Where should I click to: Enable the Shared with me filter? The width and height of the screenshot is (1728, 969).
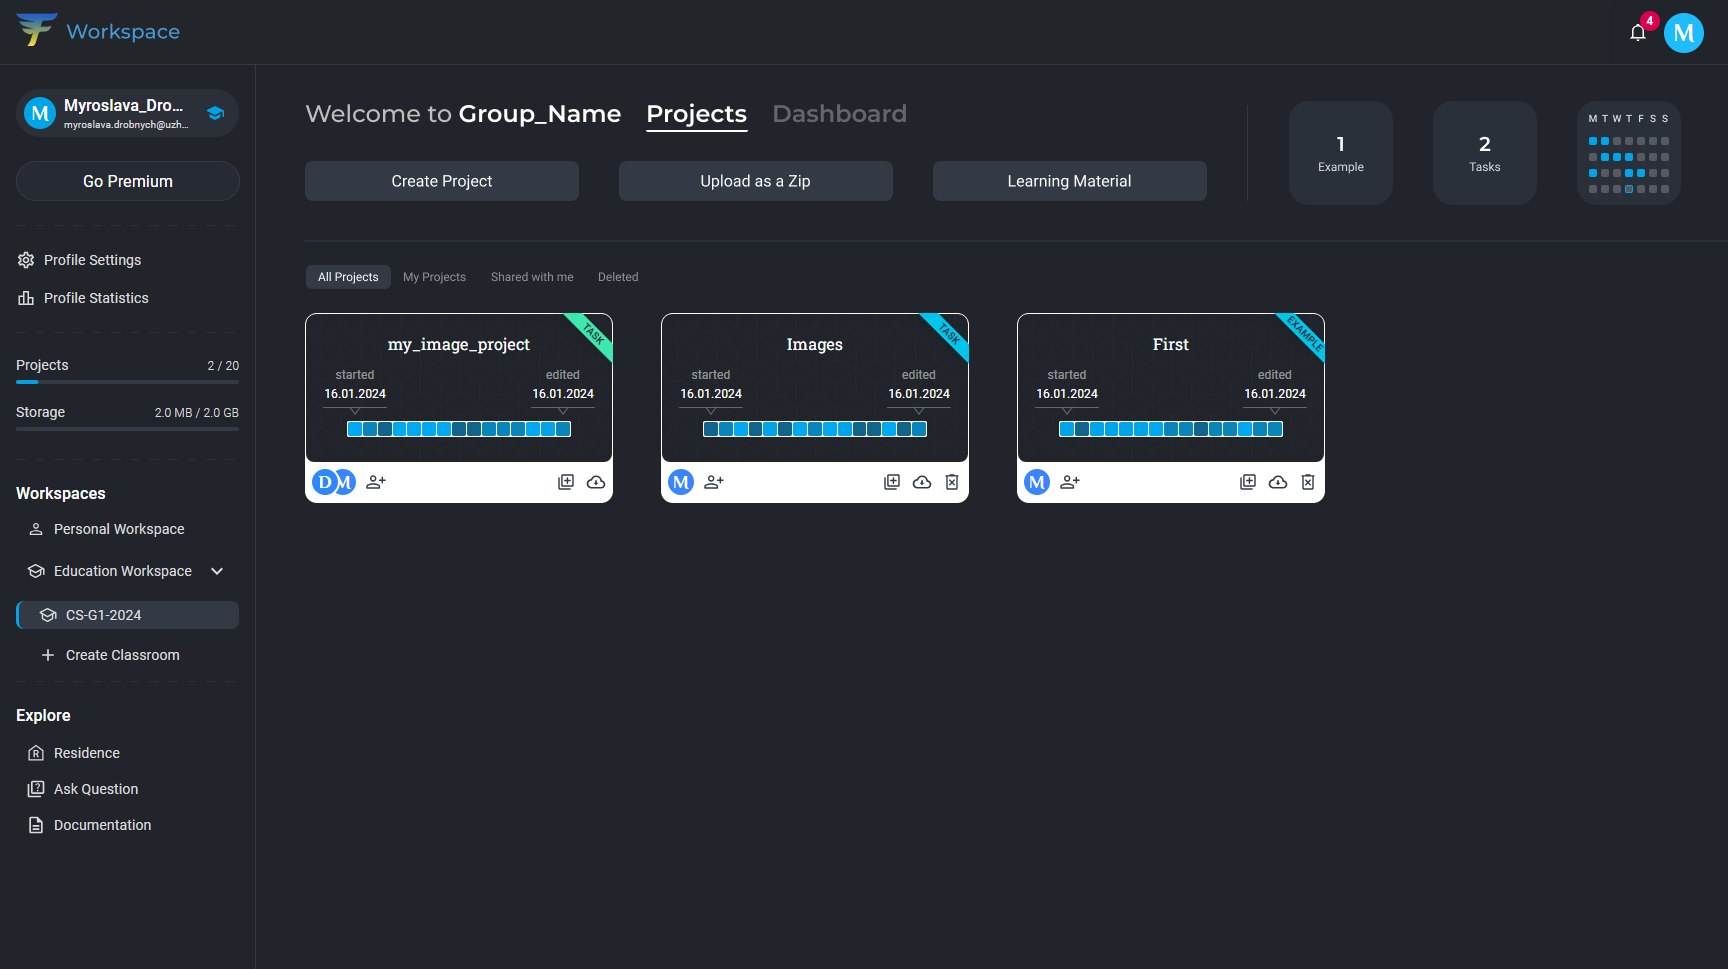[531, 277]
